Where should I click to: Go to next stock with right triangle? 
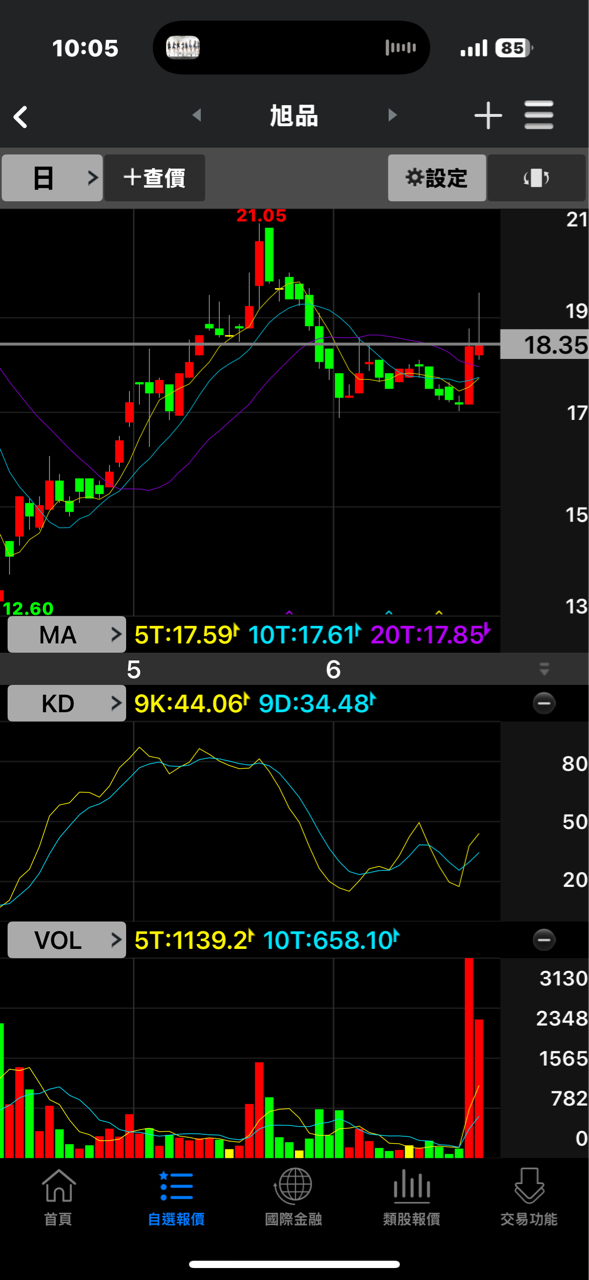tap(392, 116)
